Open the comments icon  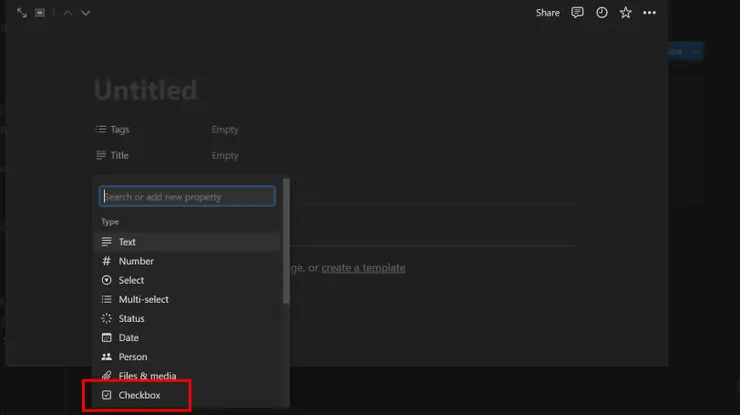pos(577,13)
